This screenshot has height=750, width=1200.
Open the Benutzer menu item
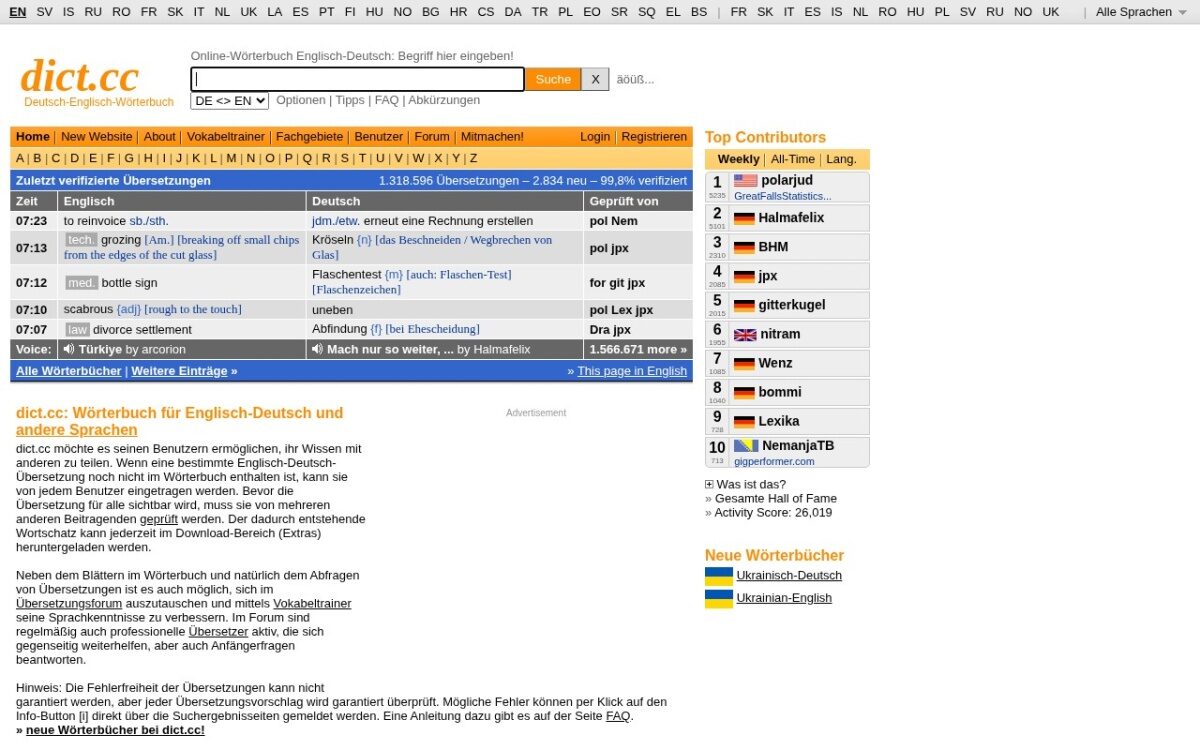coord(379,137)
